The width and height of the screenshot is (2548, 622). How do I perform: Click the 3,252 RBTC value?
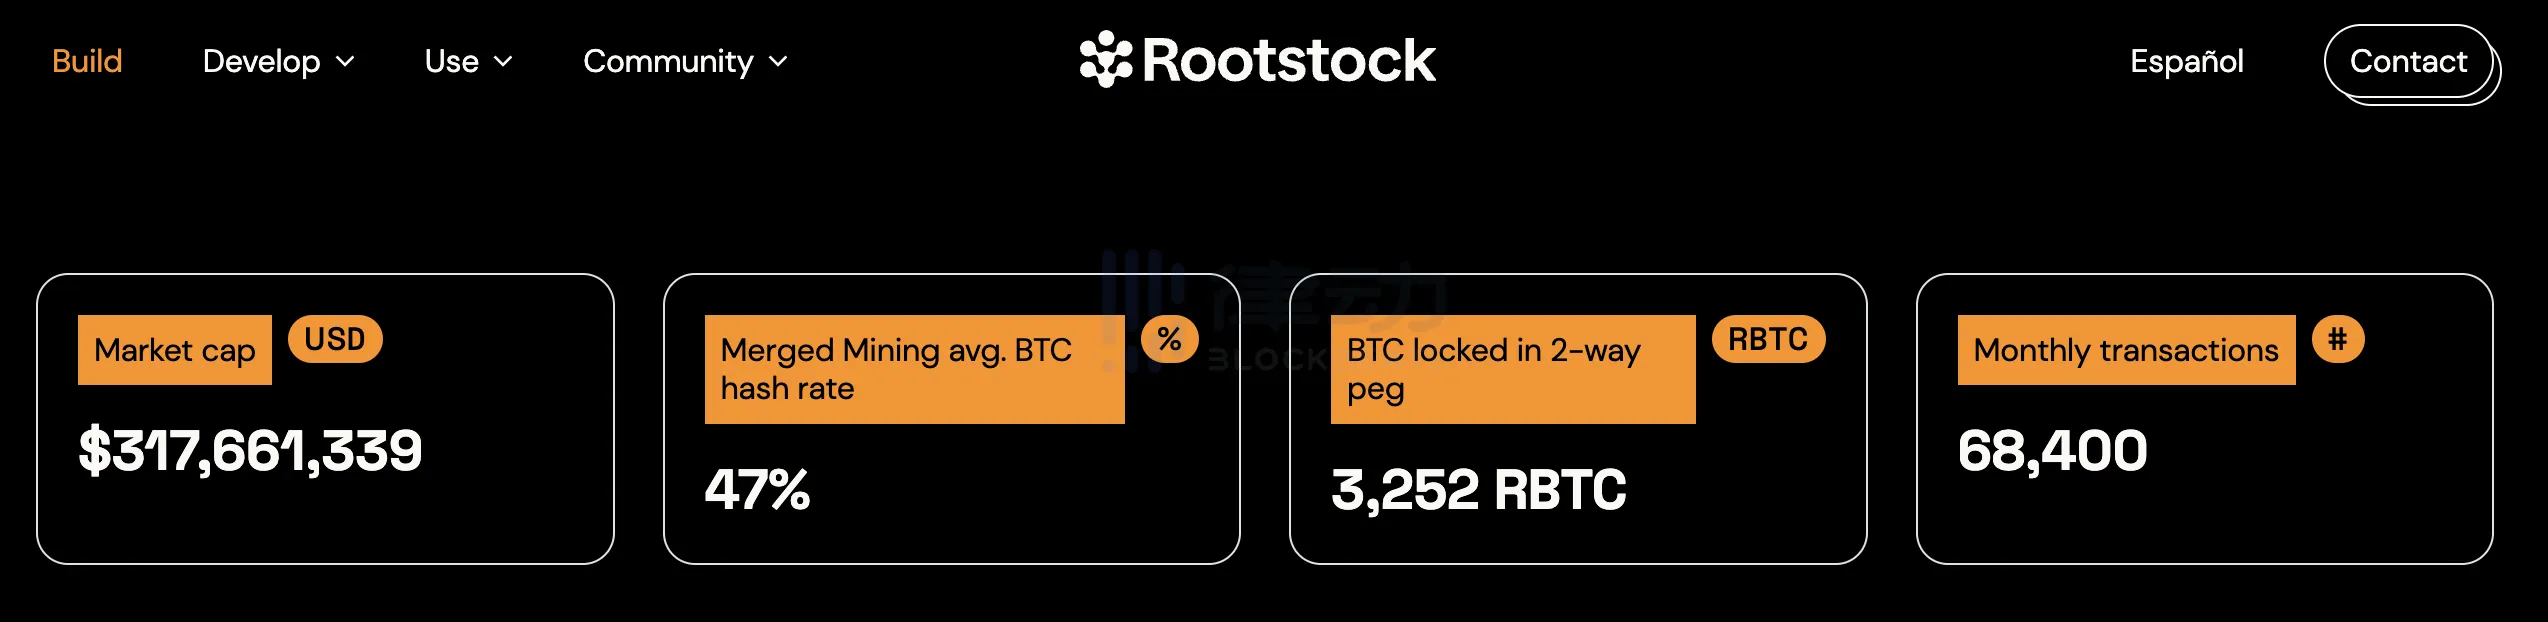(x=1478, y=489)
